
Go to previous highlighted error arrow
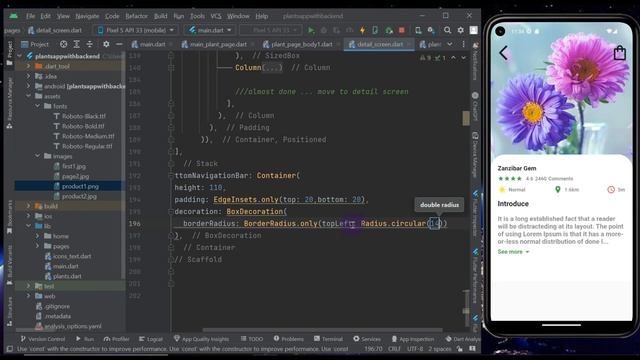click(453, 58)
